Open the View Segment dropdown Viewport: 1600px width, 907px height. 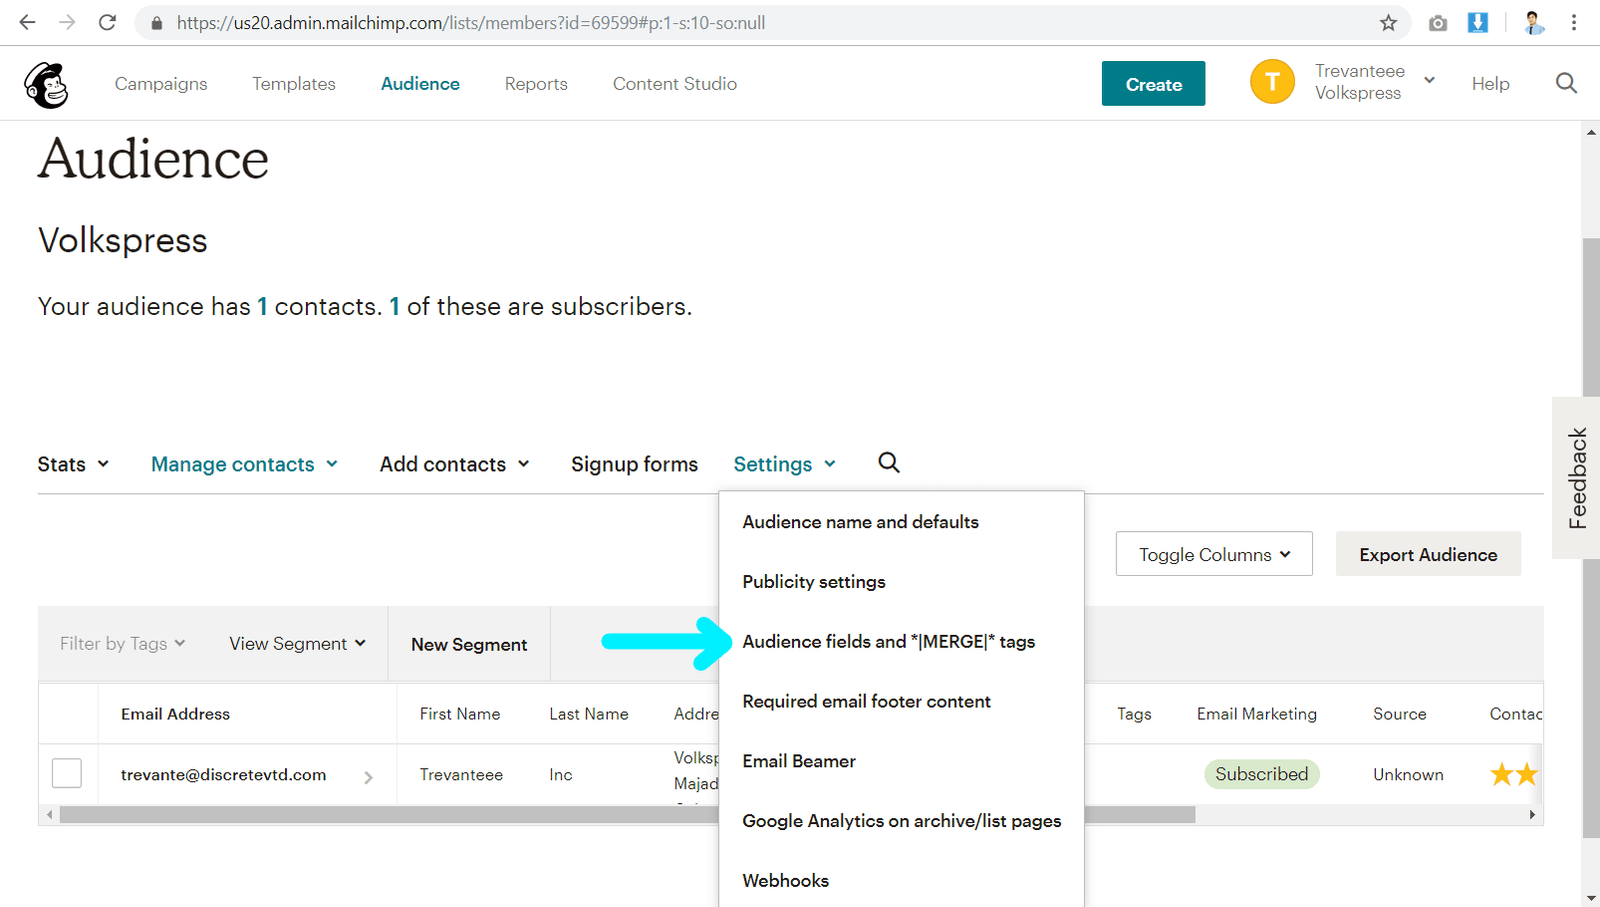[x=297, y=644]
